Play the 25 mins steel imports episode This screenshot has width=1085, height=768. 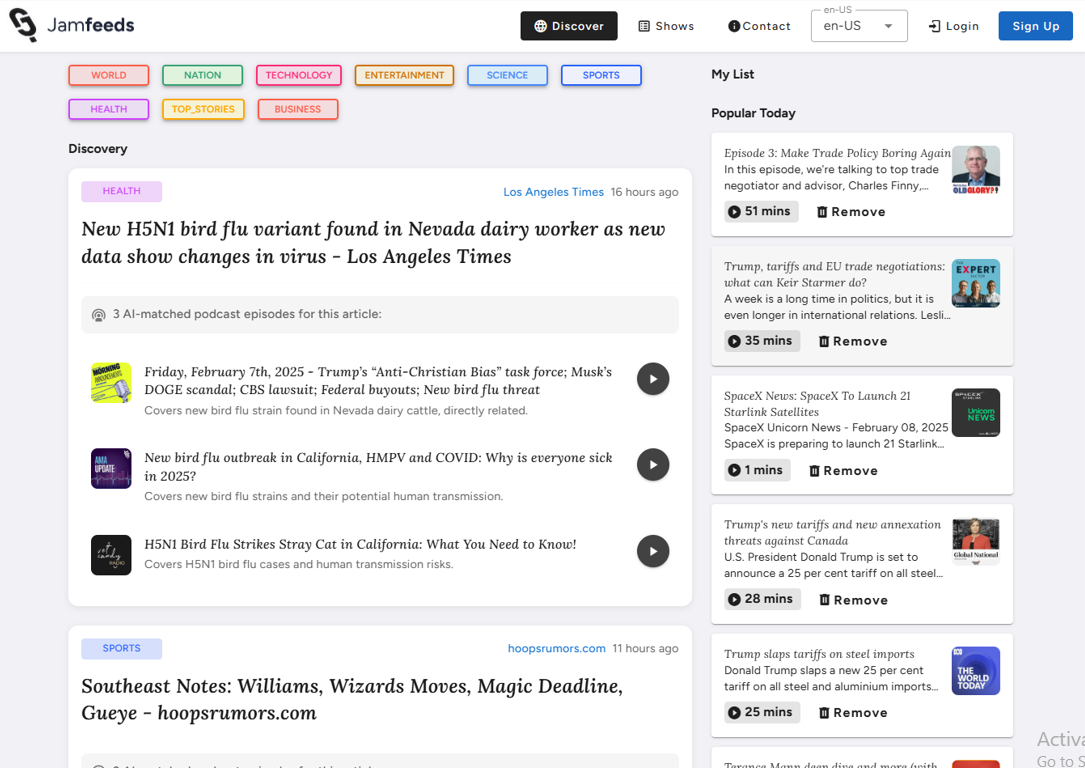(762, 712)
